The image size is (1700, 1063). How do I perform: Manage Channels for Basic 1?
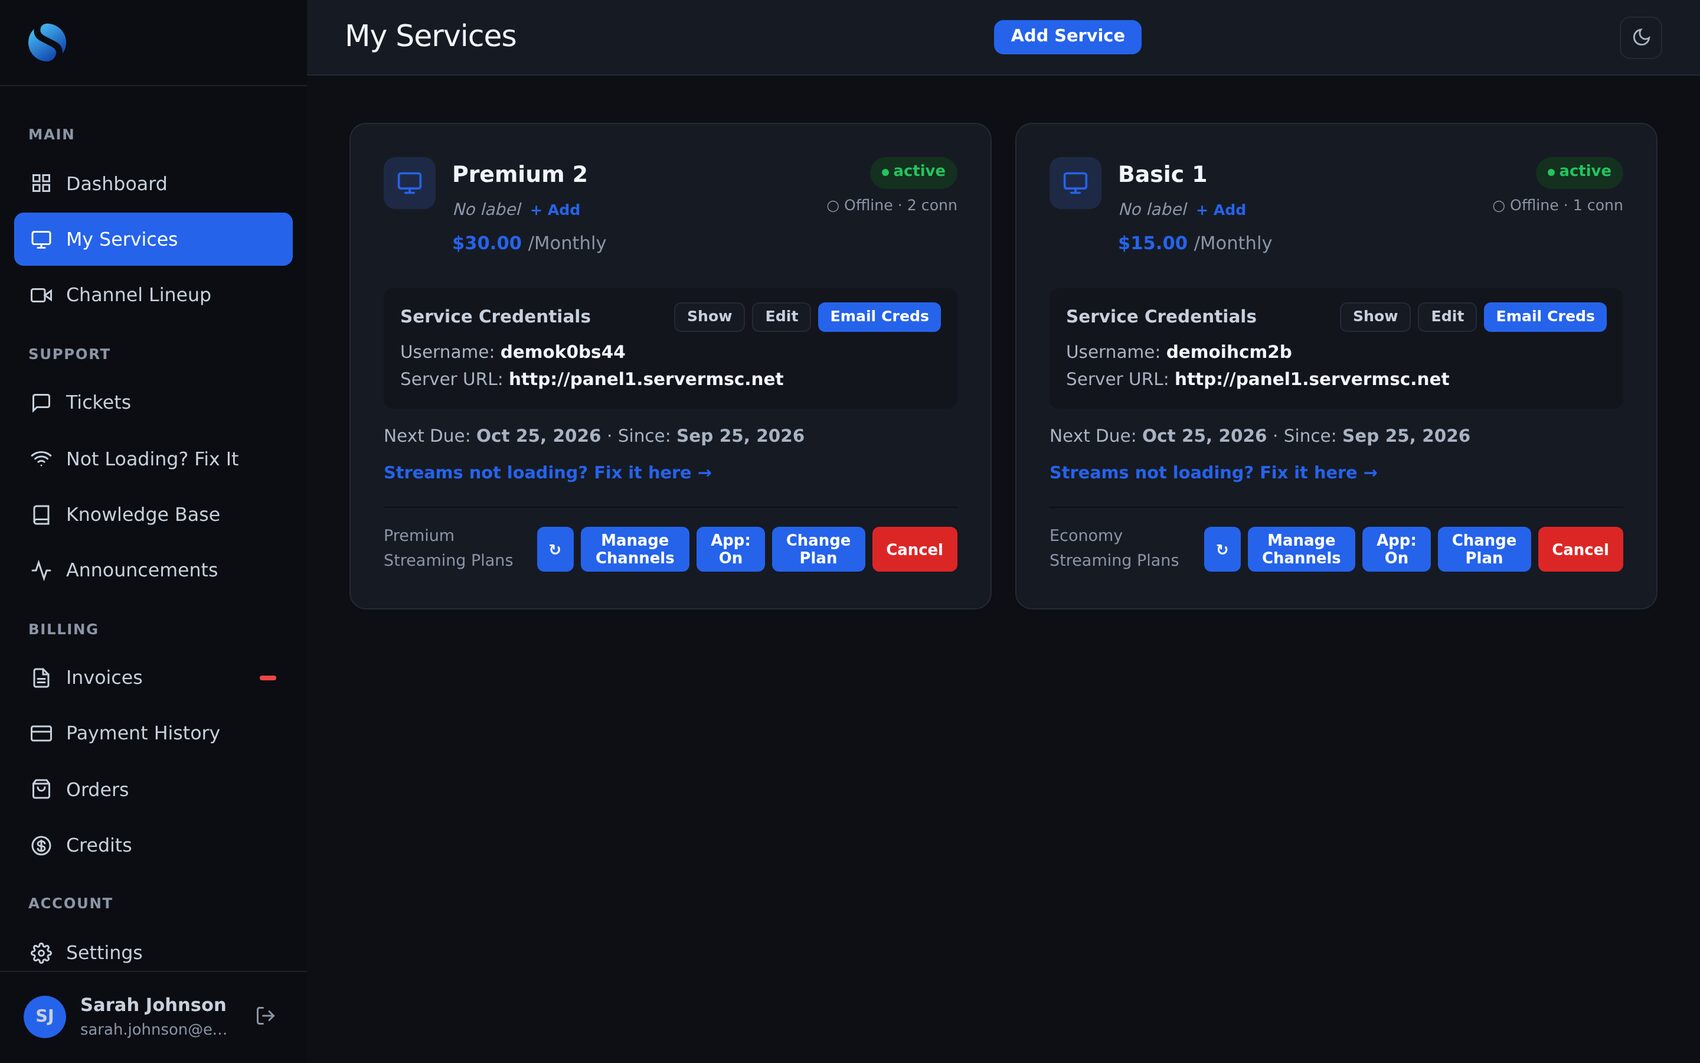coord(1301,550)
